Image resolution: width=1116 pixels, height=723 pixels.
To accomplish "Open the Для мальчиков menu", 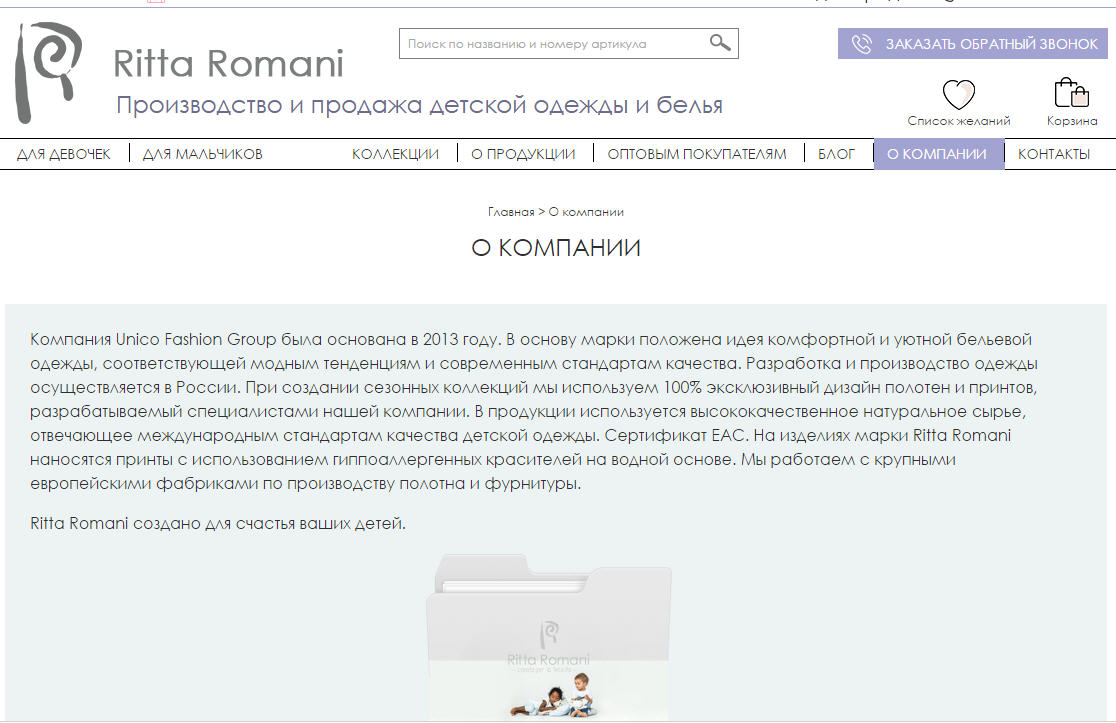I will click(x=203, y=154).
